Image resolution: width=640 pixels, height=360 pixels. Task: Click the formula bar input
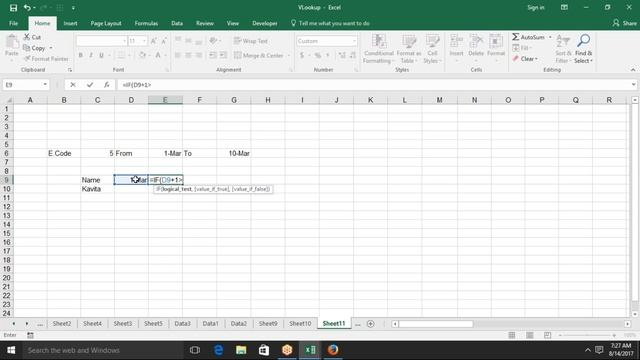pyautogui.click(x=373, y=85)
